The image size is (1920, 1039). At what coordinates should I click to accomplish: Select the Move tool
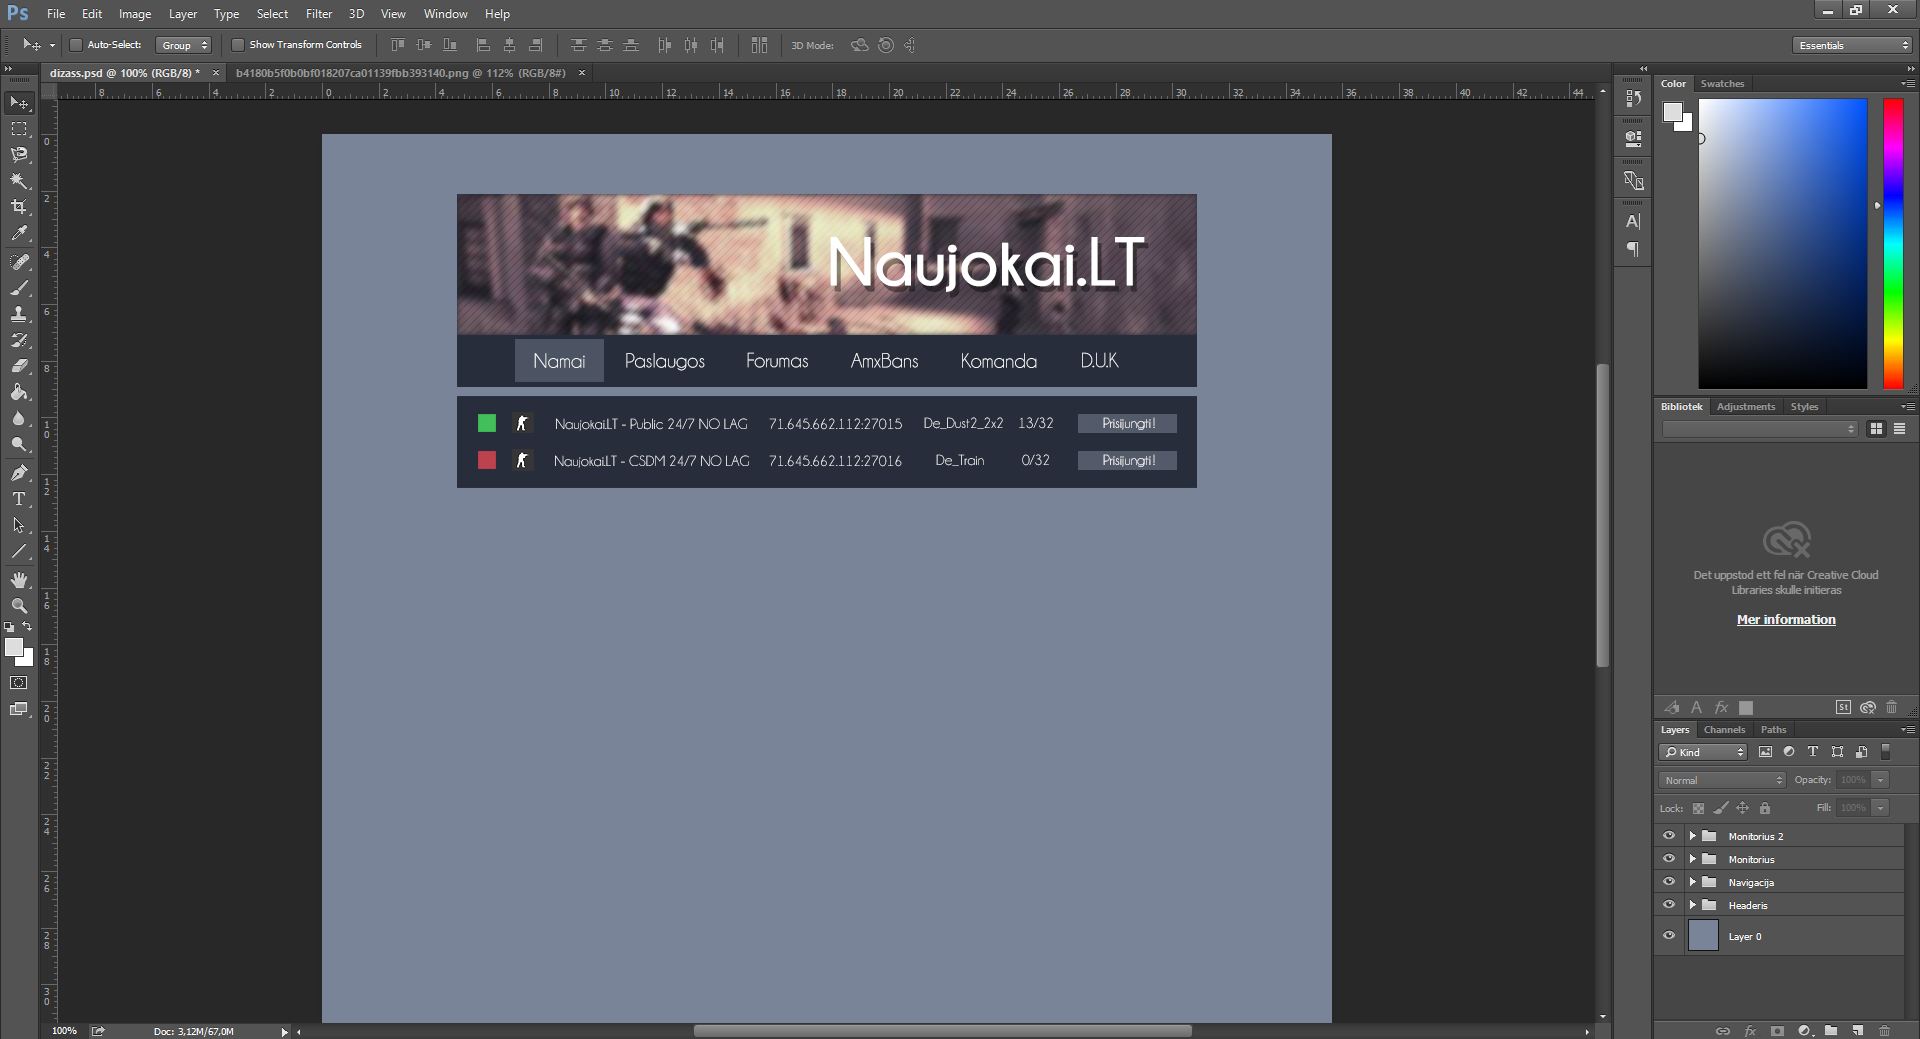click(19, 103)
